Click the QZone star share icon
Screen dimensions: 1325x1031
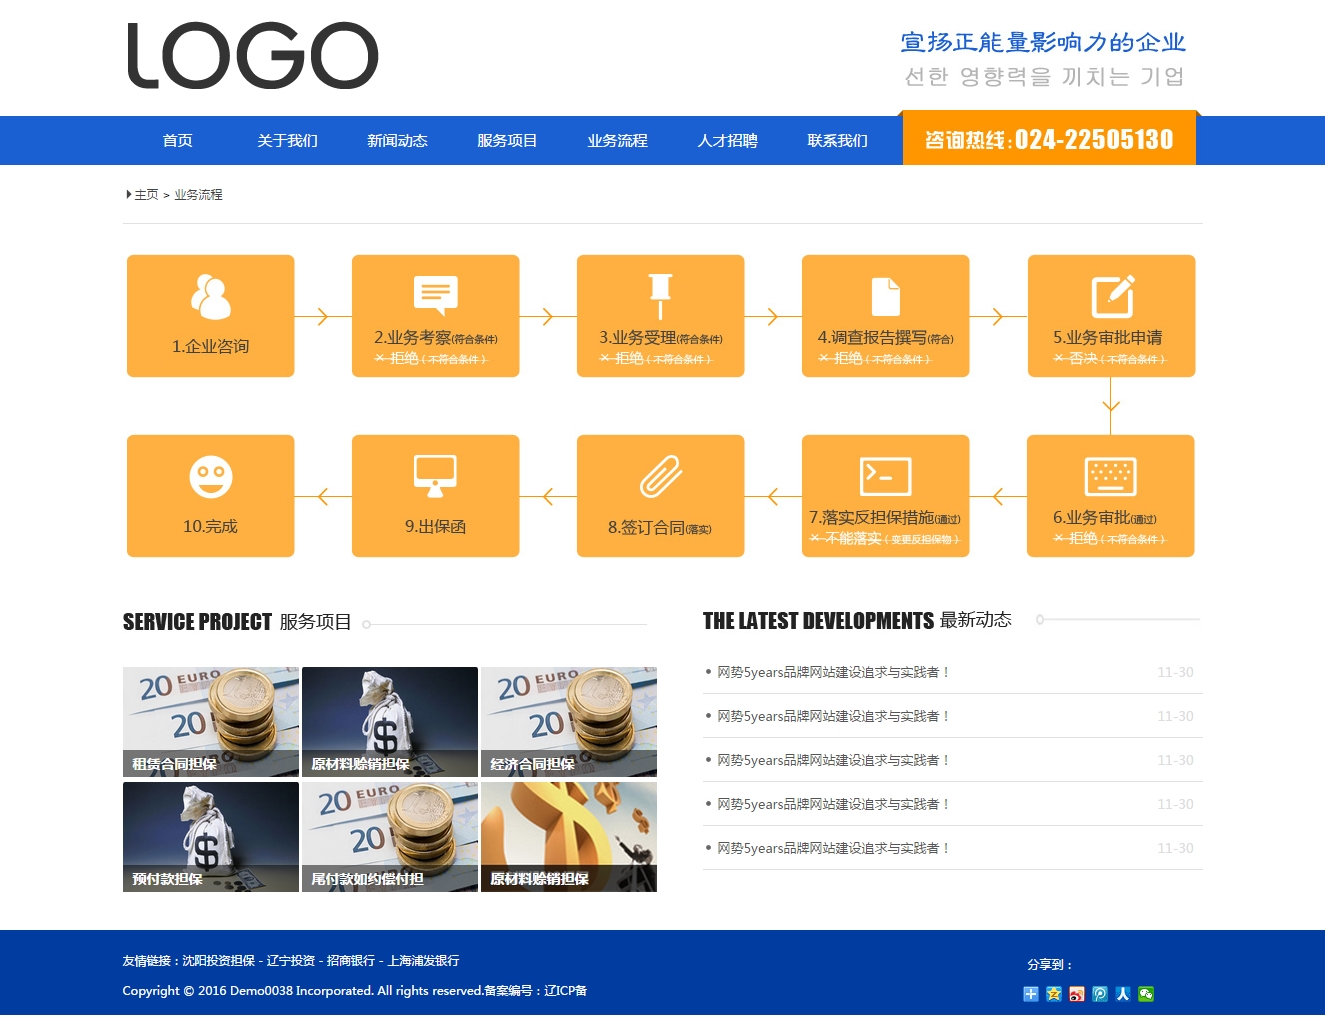click(x=1054, y=994)
